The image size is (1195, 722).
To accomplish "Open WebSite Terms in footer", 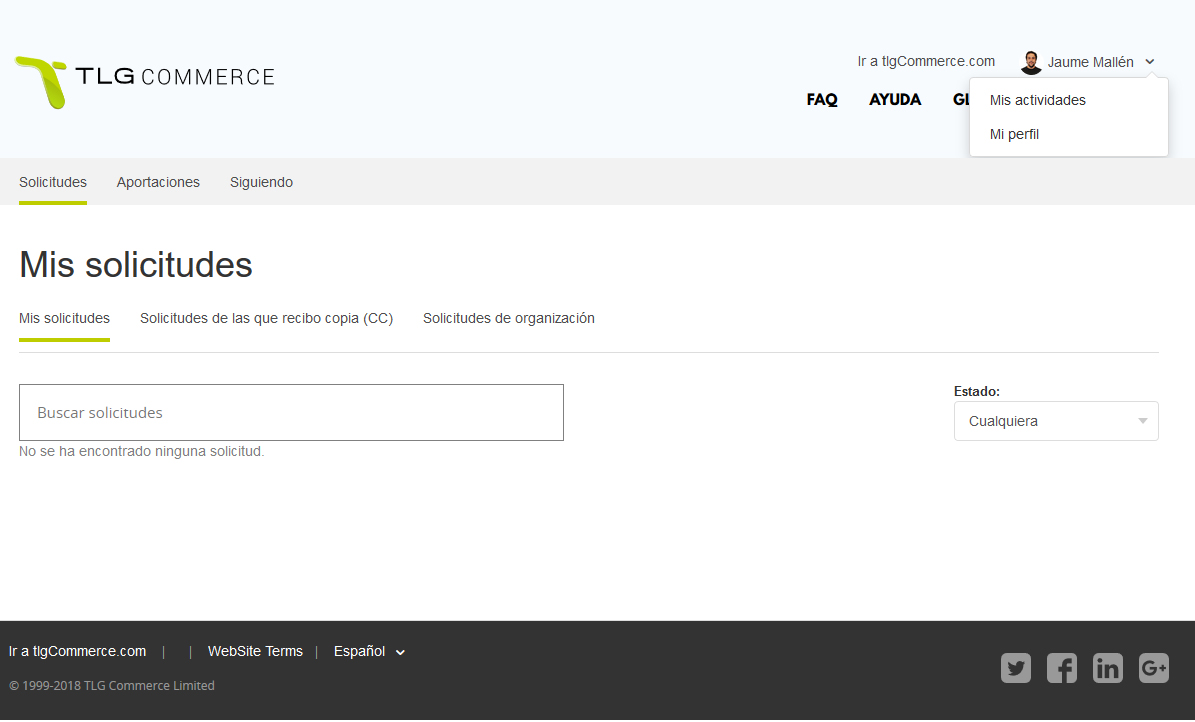I will tap(255, 651).
